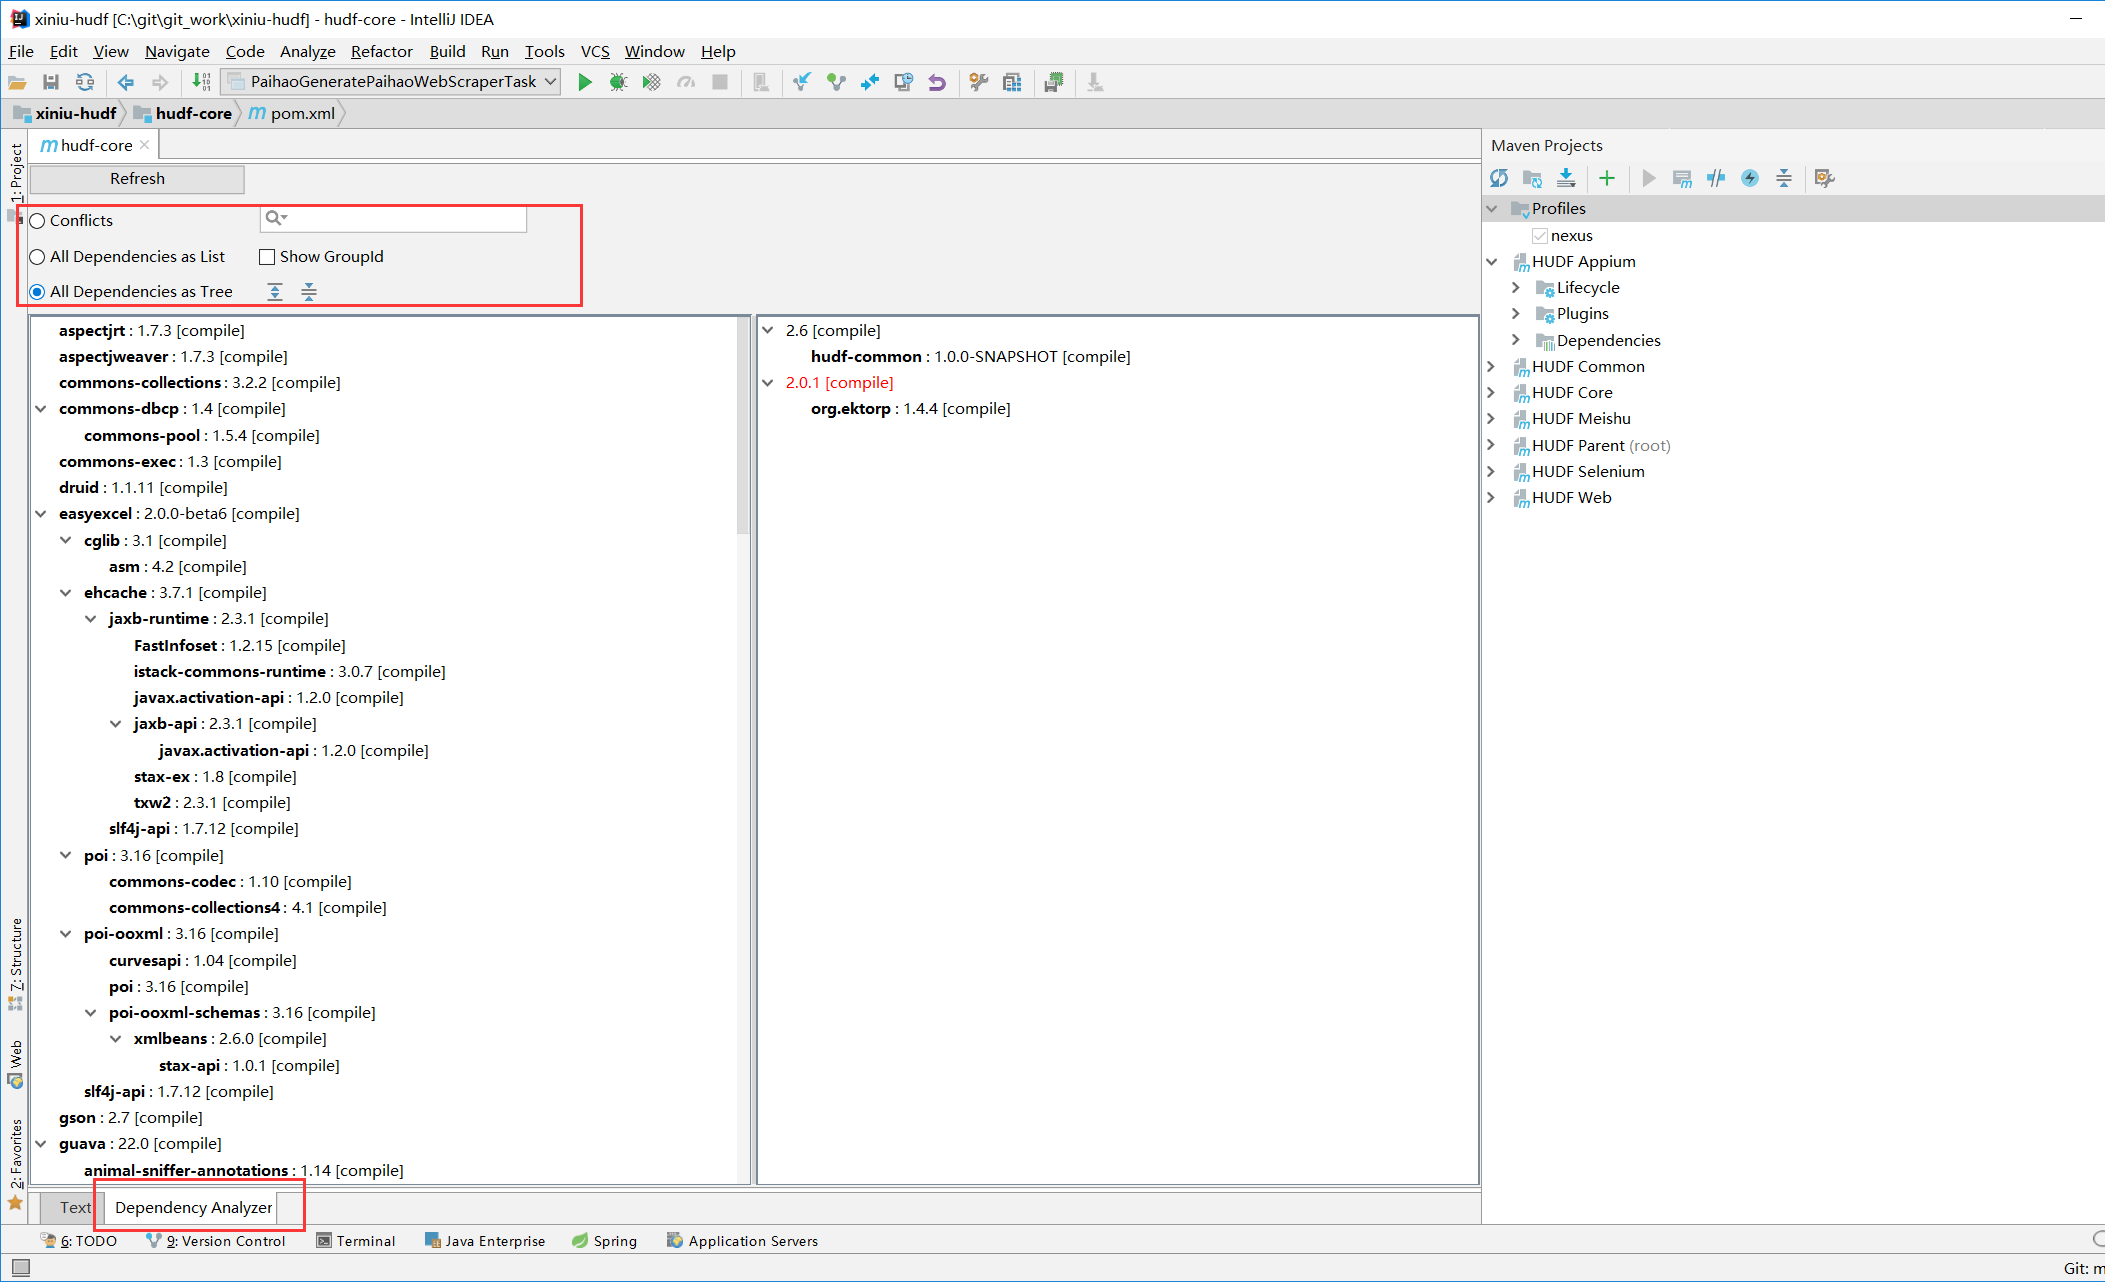Click the Refresh button
Screen dimensions: 2105x1282
pos(137,178)
